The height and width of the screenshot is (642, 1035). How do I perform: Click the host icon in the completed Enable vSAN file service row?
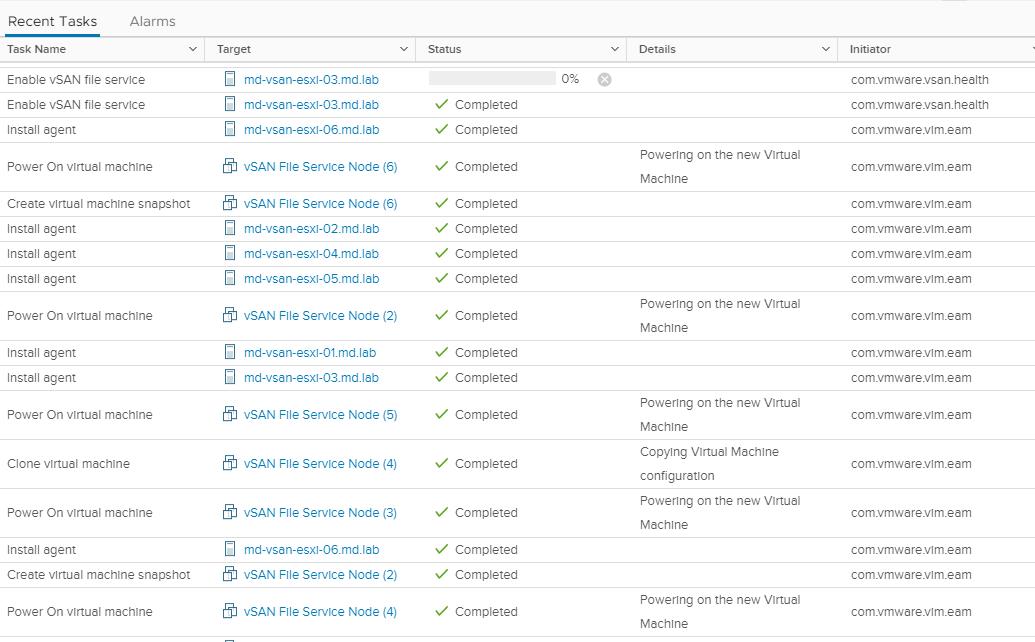230,104
